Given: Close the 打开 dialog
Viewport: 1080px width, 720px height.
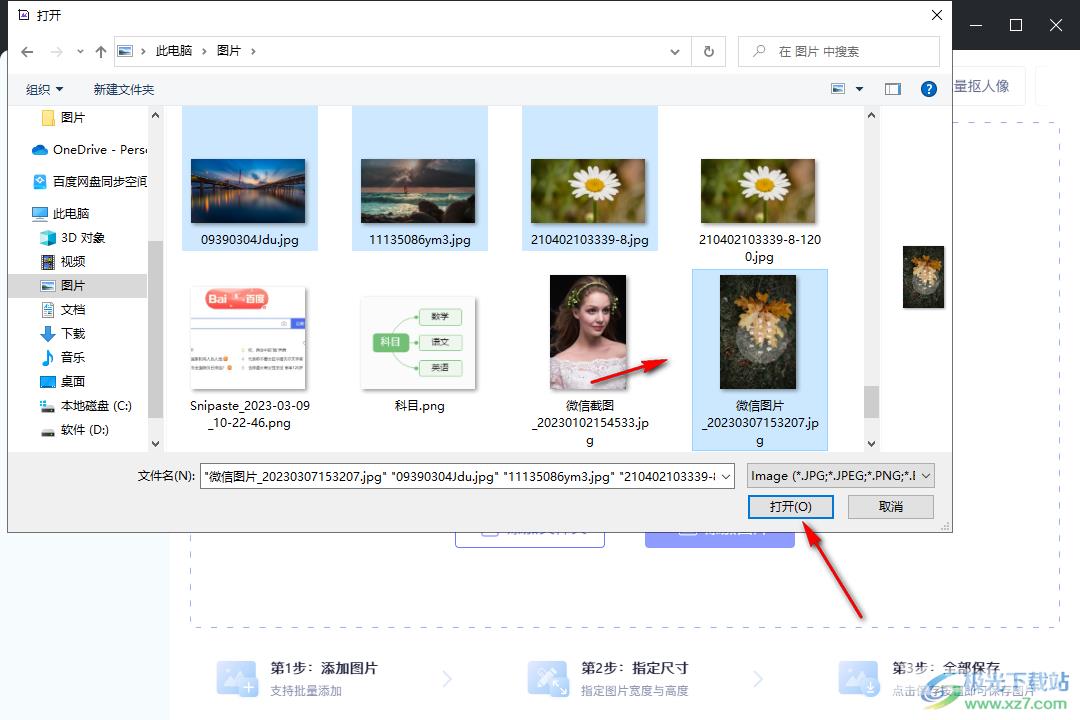Looking at the screenshot, I should point(937,14).
